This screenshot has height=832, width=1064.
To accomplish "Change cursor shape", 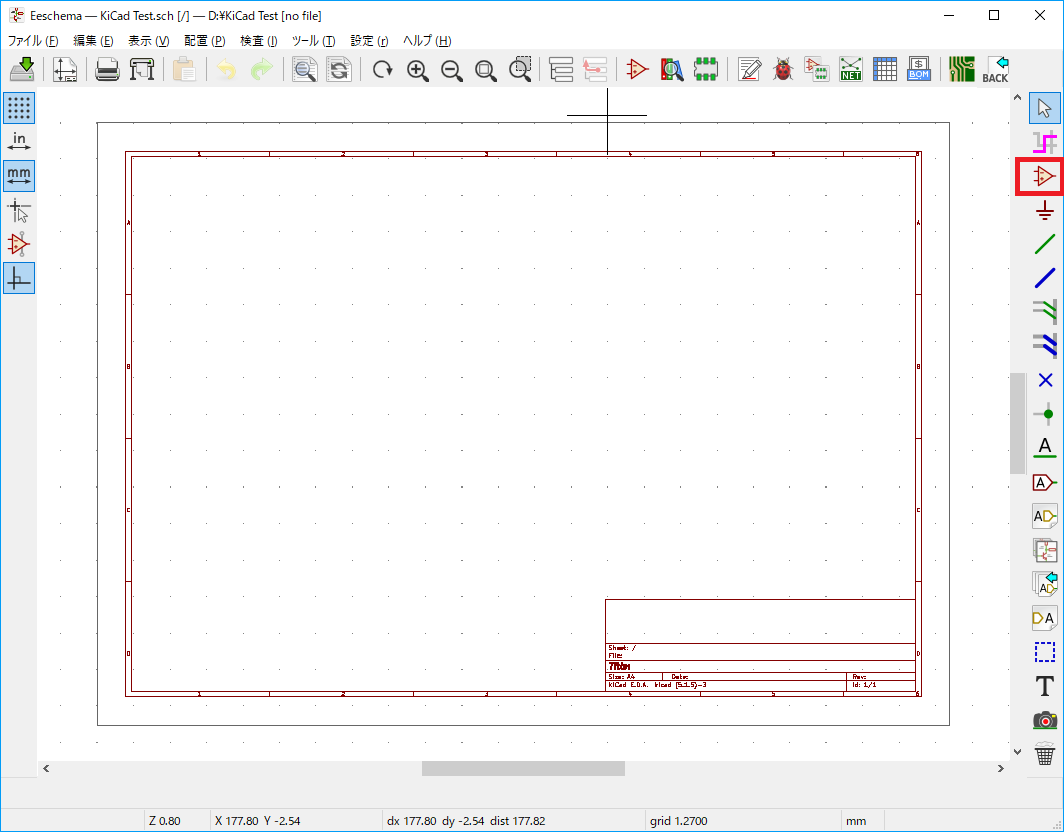I will tap(19, 210).
